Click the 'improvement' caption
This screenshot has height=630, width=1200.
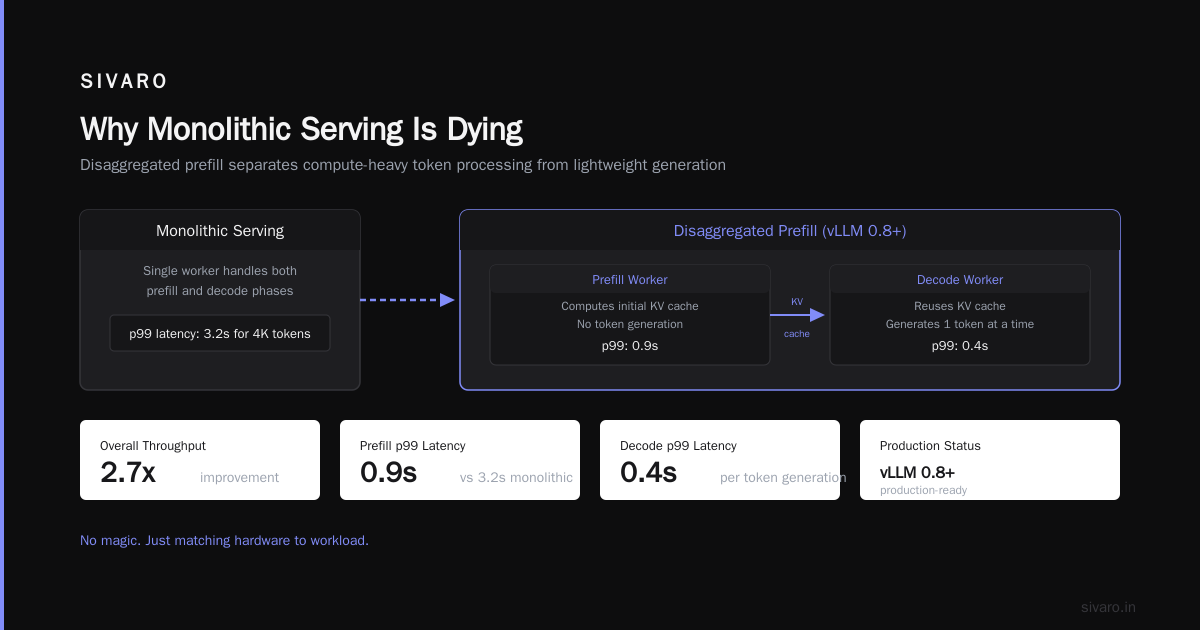click(239, 478)
